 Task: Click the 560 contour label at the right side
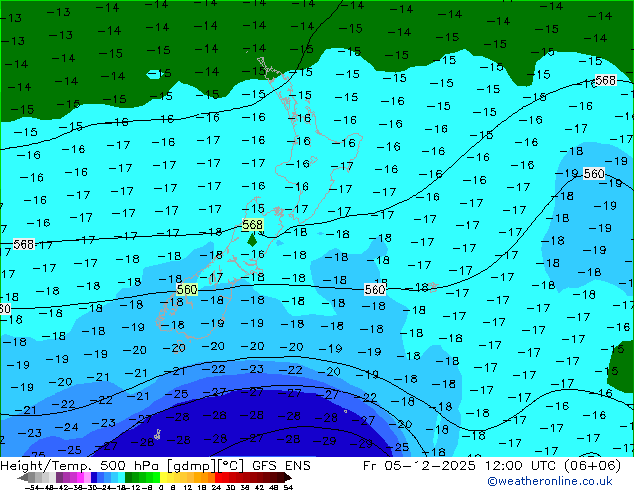(594, 173)
